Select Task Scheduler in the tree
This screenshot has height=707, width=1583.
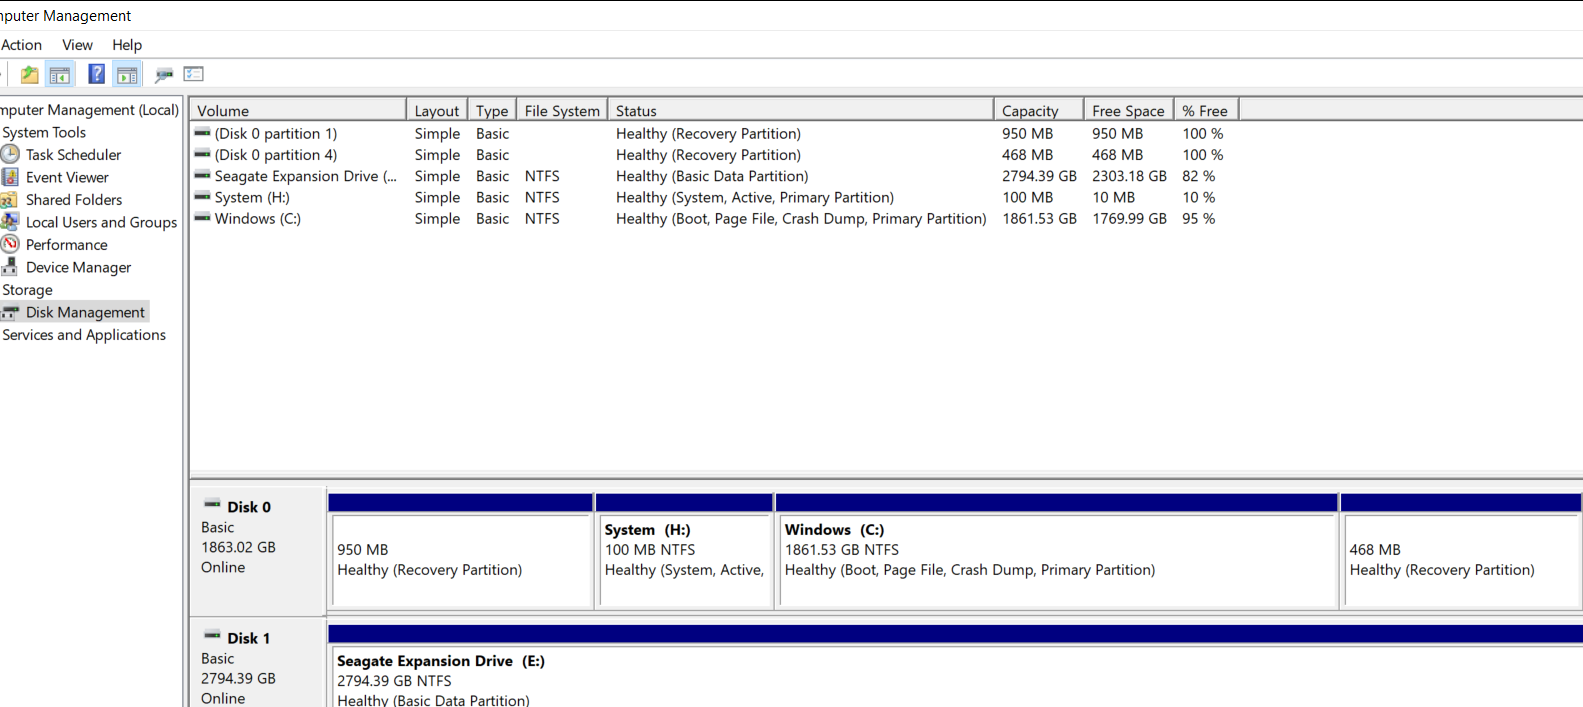pyautogui.click(x=73, y=155)
